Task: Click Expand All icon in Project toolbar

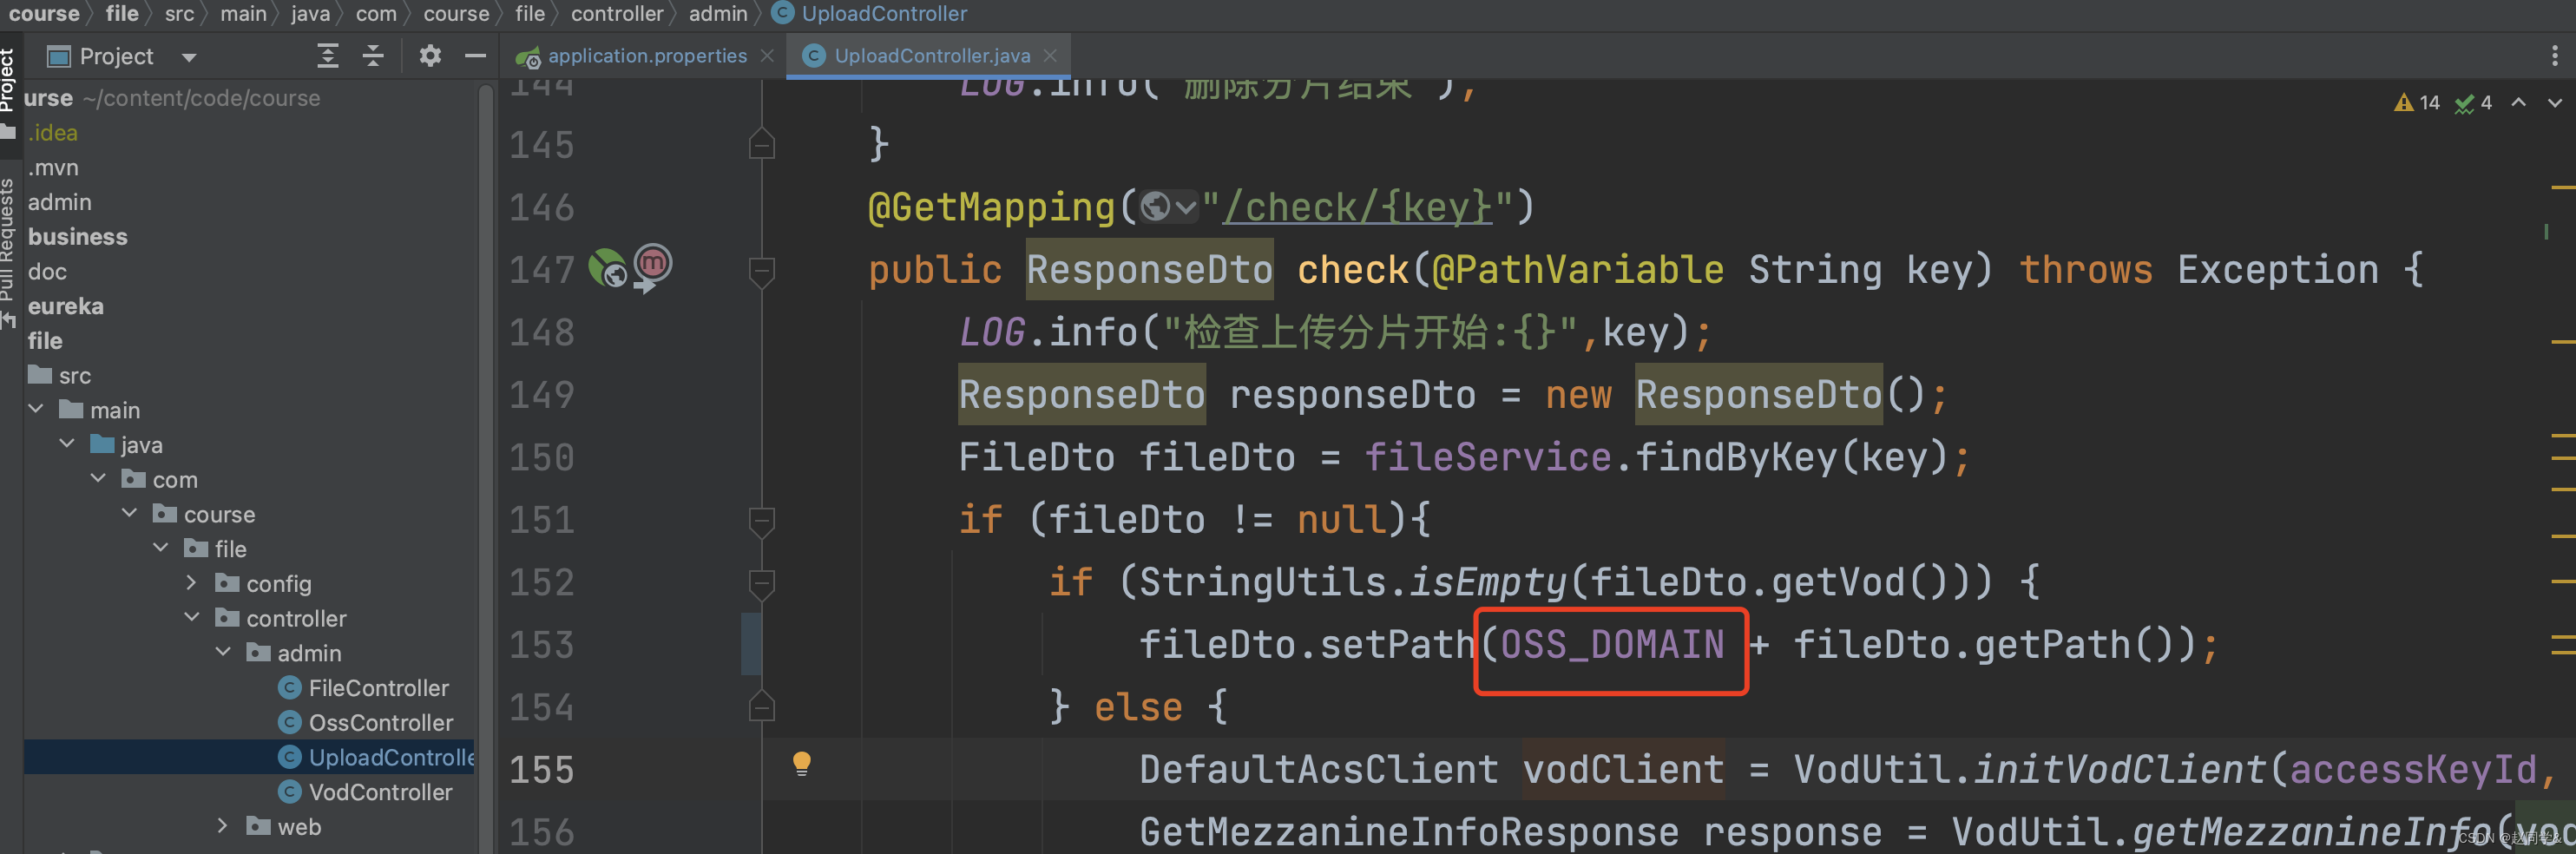Action: (x=327, y=56)
